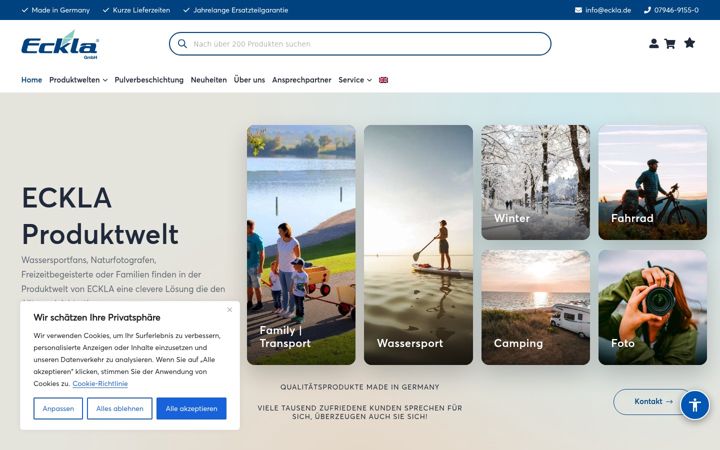Open the wishlist star icon
Viewport: 720px width, 450px height.
(x=689, y=43)
